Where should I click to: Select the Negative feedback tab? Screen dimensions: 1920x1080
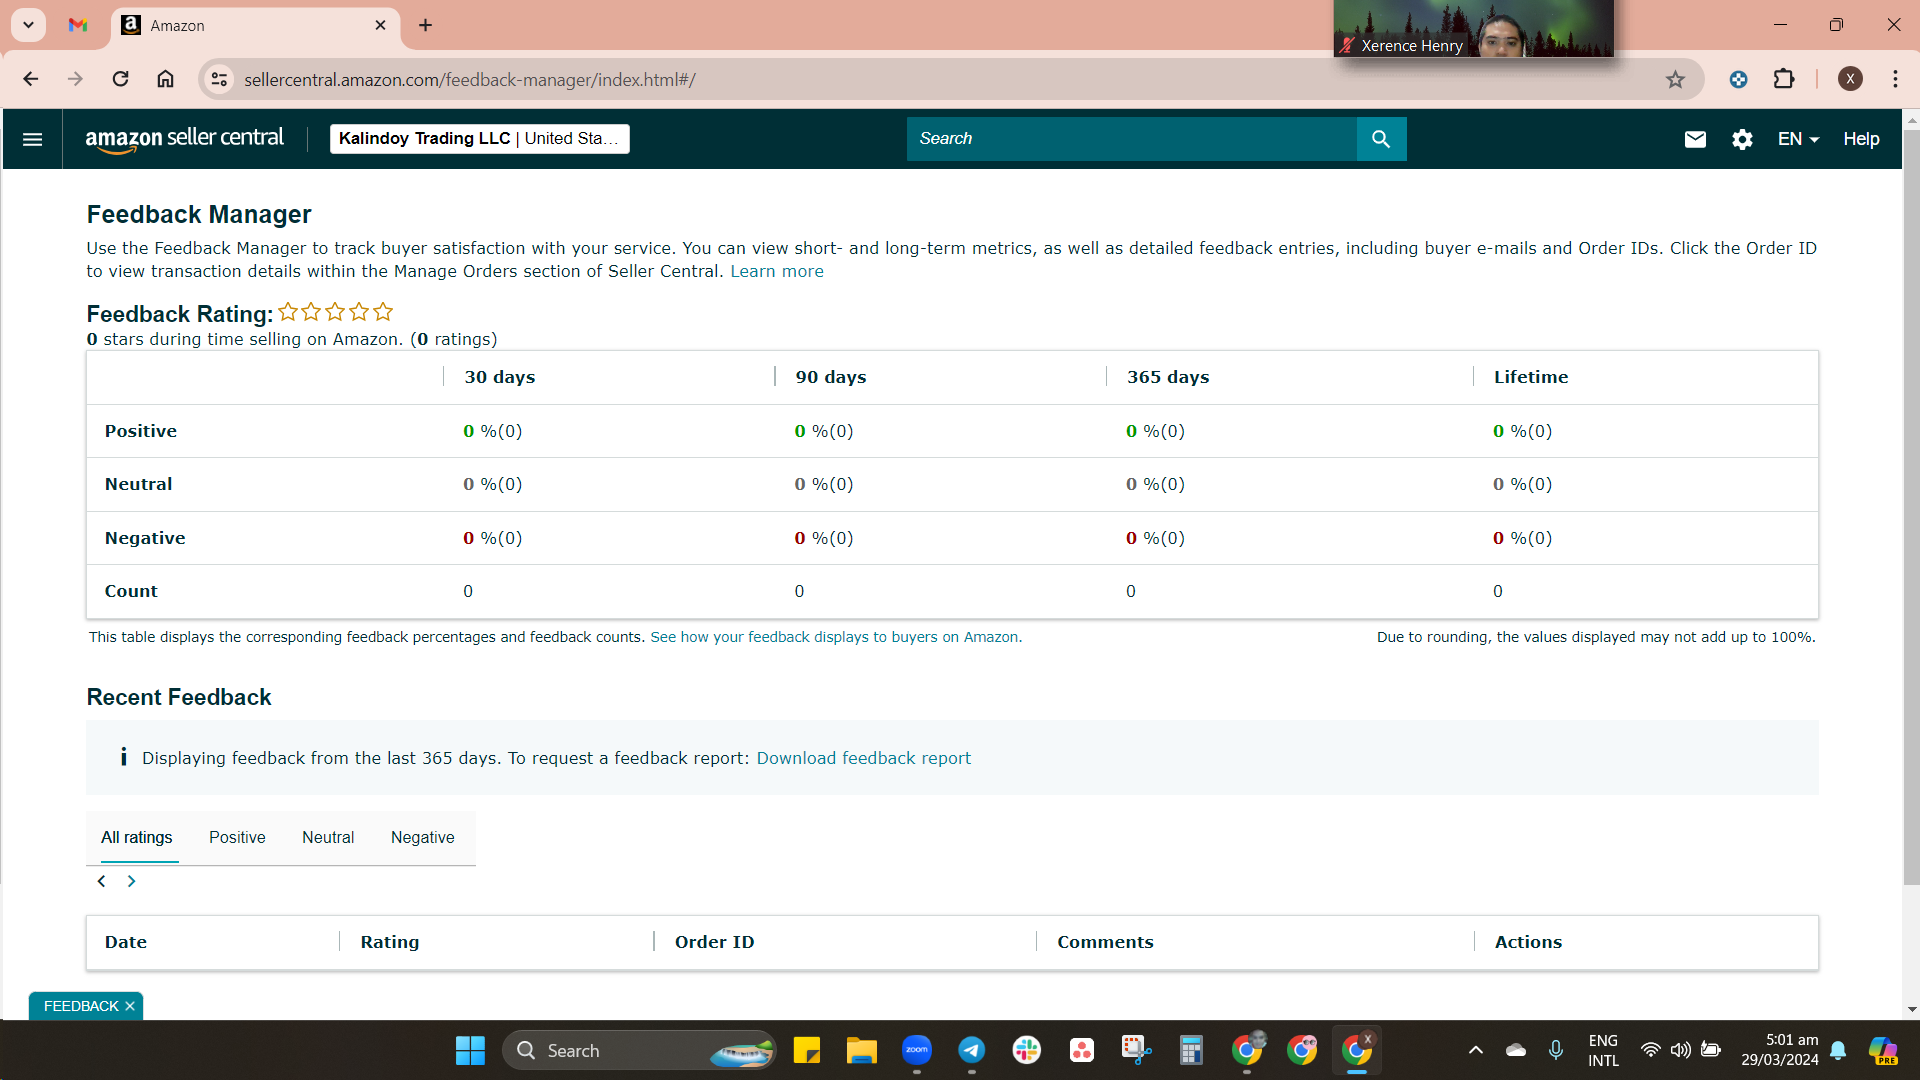(423, 838)
